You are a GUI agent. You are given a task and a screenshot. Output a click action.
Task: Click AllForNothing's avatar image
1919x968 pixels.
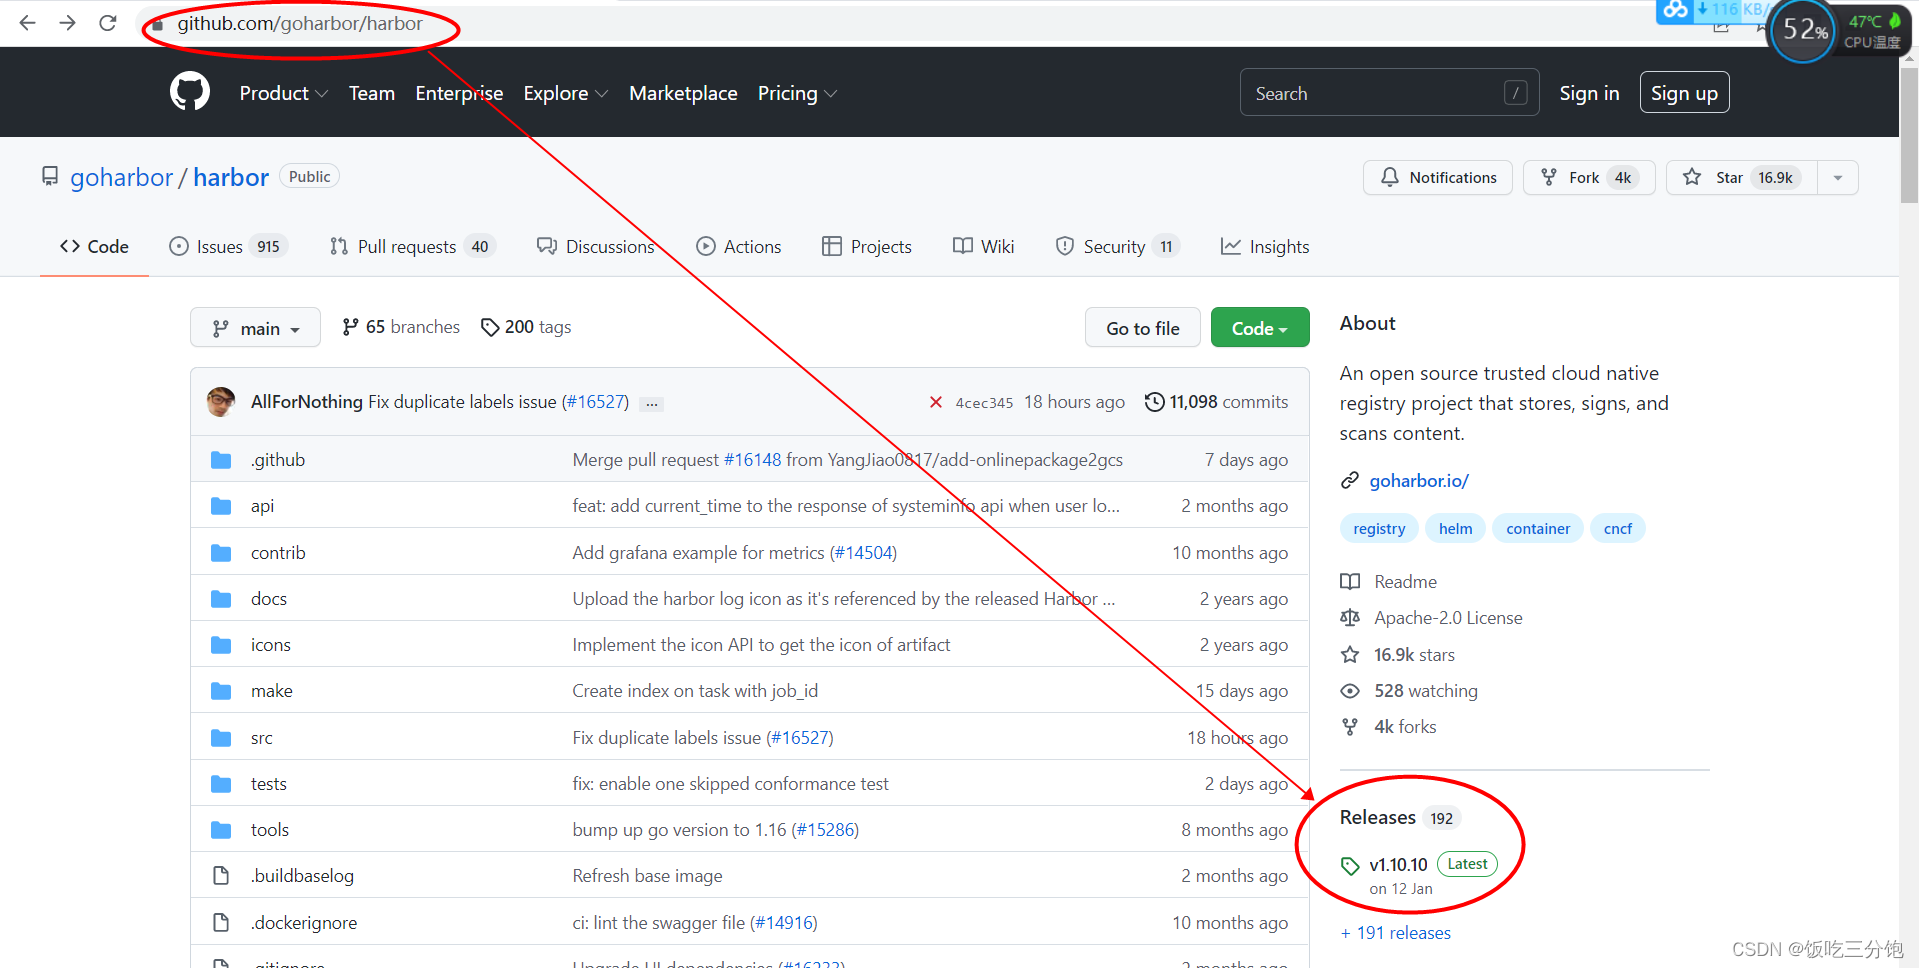221,402
